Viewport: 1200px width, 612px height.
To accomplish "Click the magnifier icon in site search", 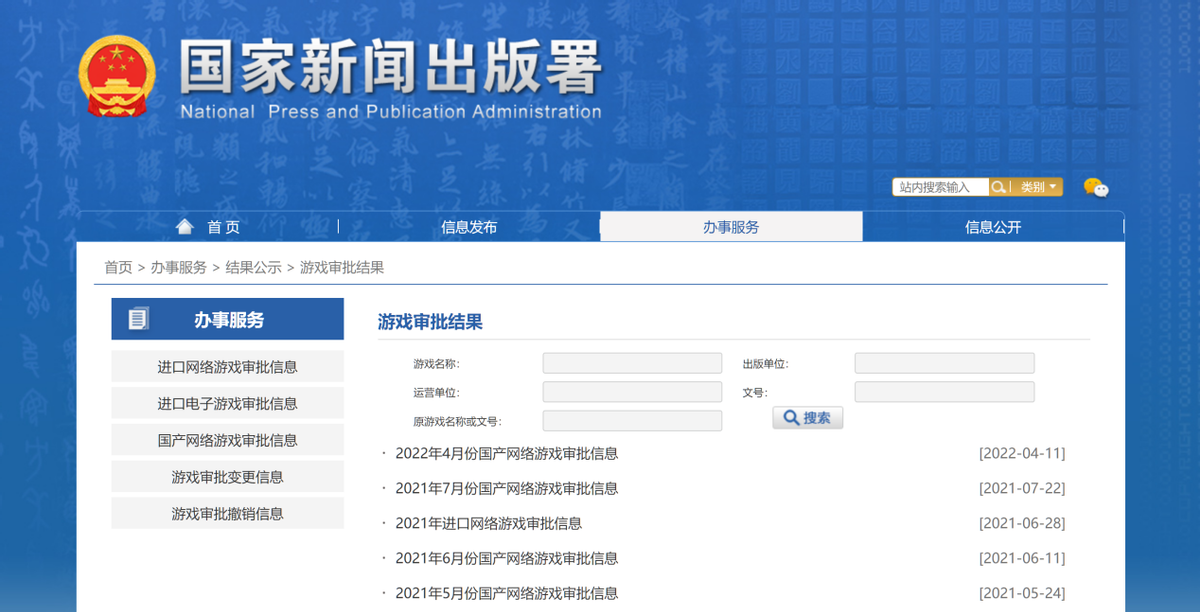I will point(998,187).
